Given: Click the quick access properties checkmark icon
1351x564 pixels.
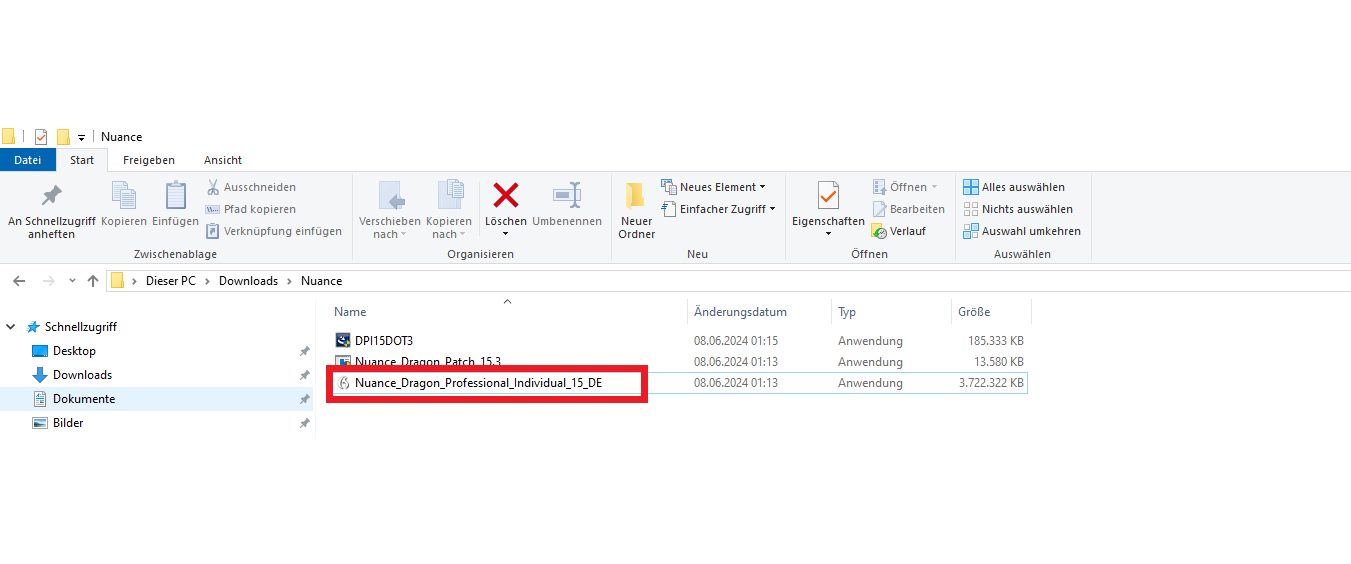Looking at the screenshot, I should coord(41,137).
